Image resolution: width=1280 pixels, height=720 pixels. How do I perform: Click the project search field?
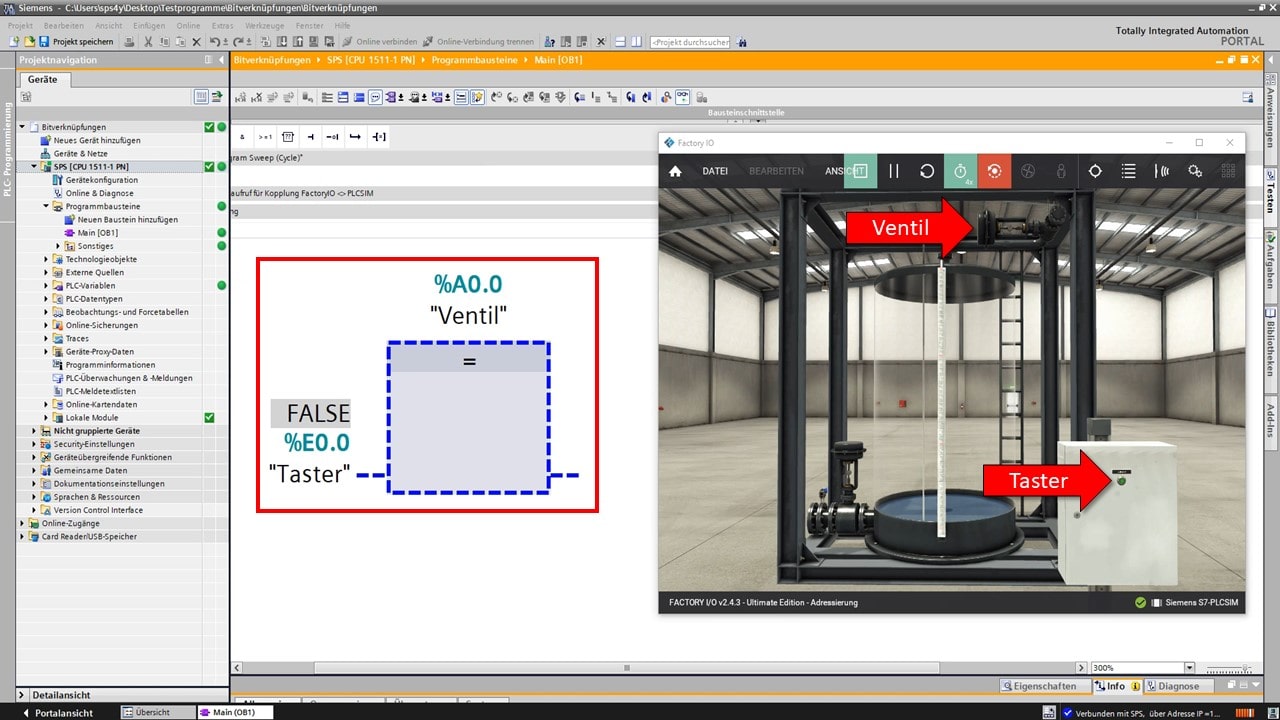[689, 42]
